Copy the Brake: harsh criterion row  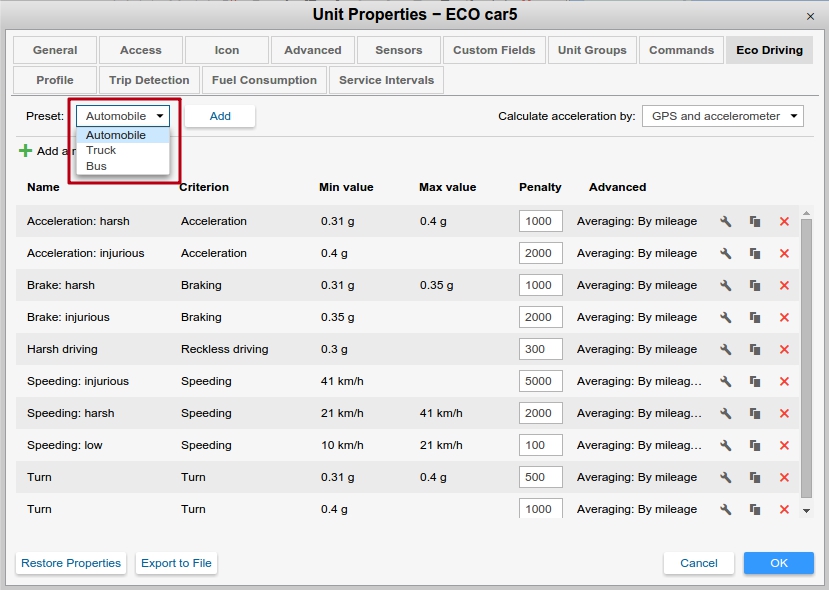point(755,285)
